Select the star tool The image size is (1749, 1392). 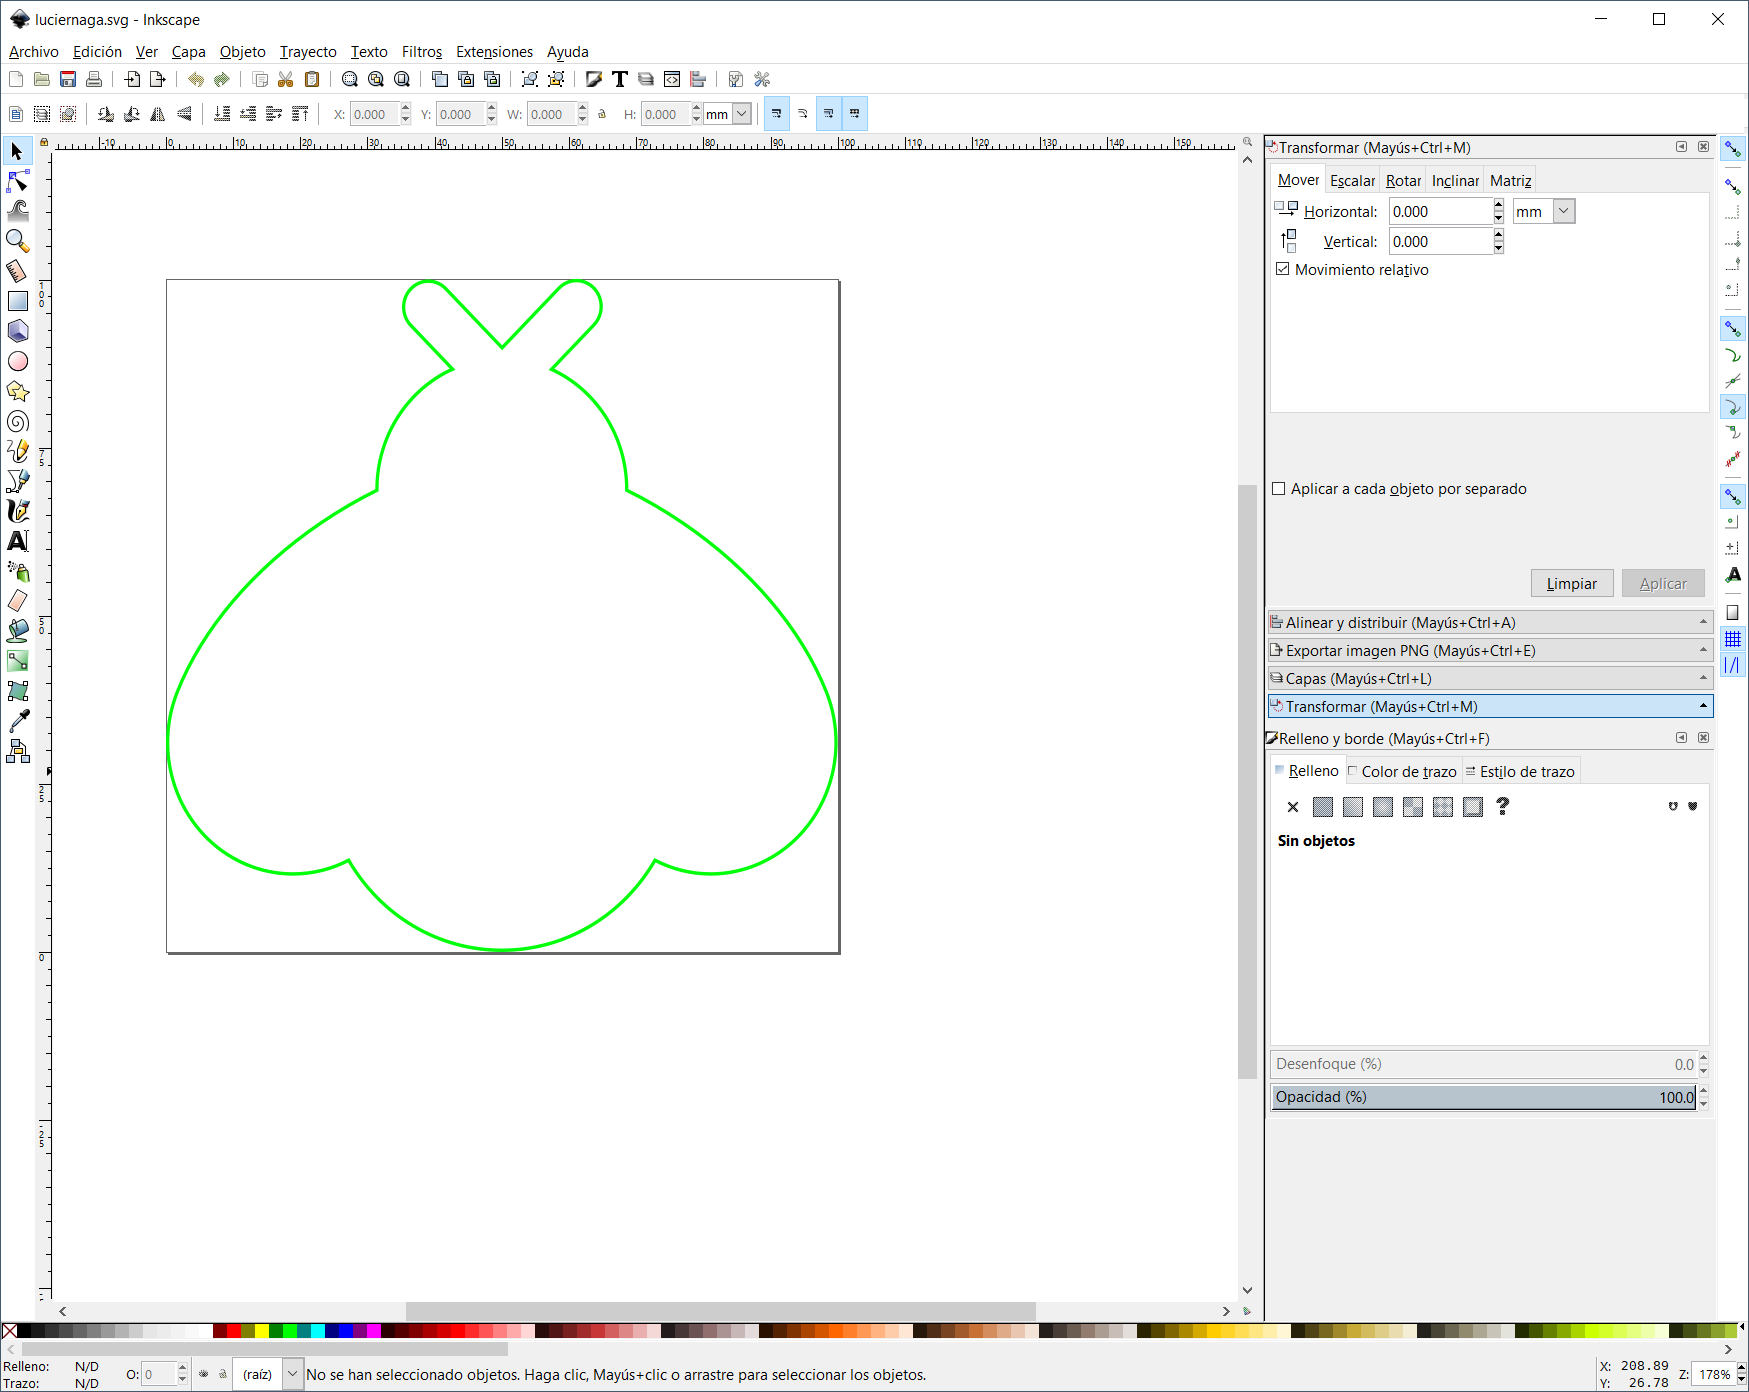point(17,391)
